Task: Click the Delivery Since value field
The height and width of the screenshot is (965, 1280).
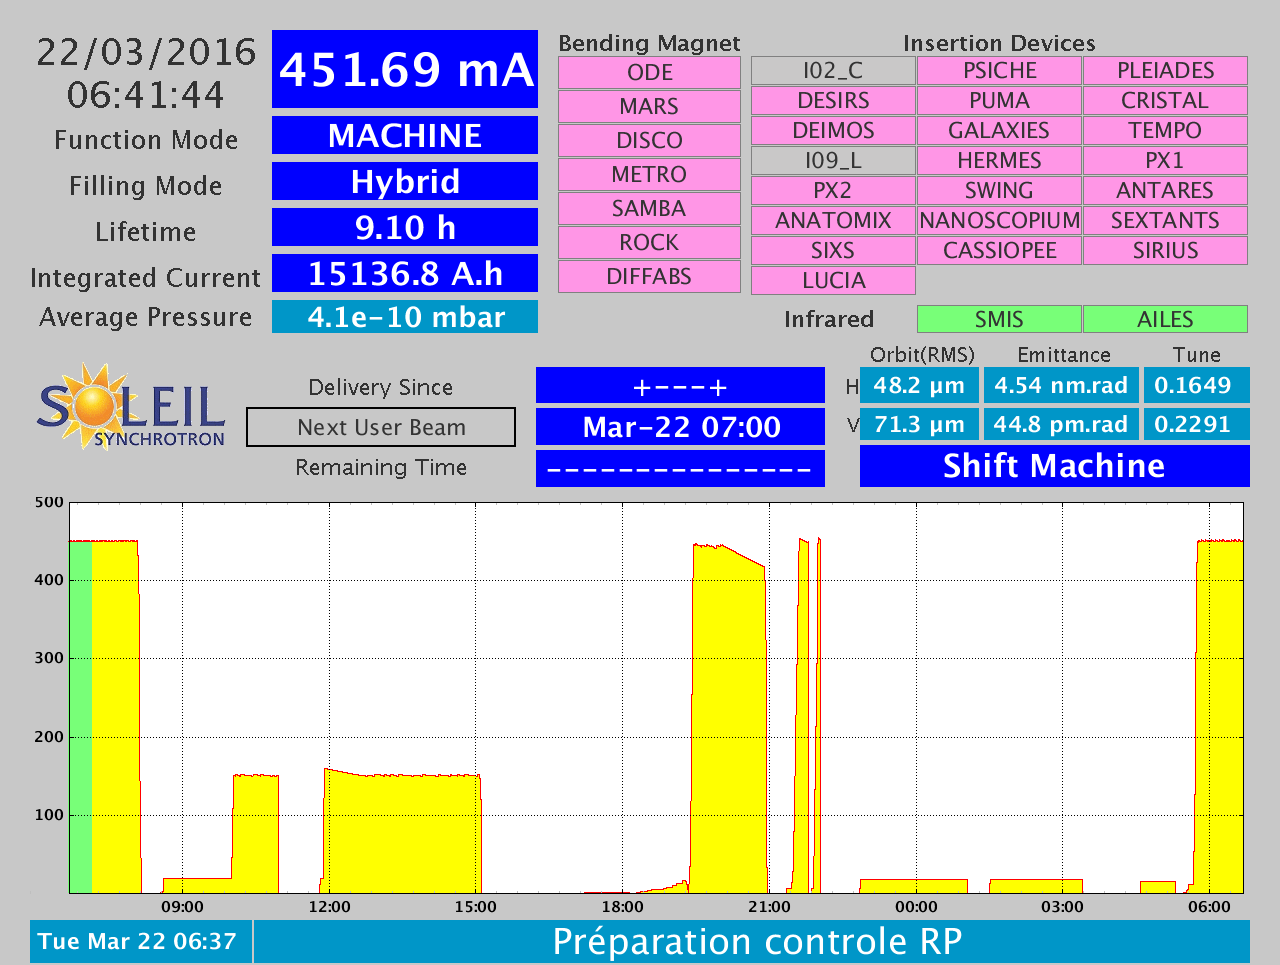Action: click(x=680, y=386)
